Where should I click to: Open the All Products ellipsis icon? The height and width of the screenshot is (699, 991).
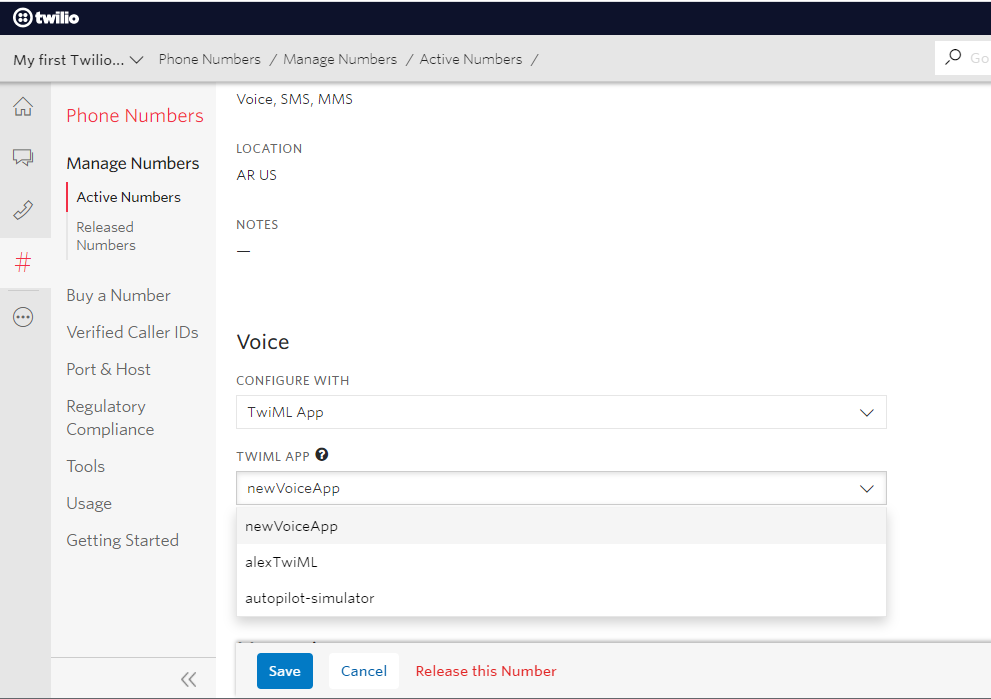(23, 317)
